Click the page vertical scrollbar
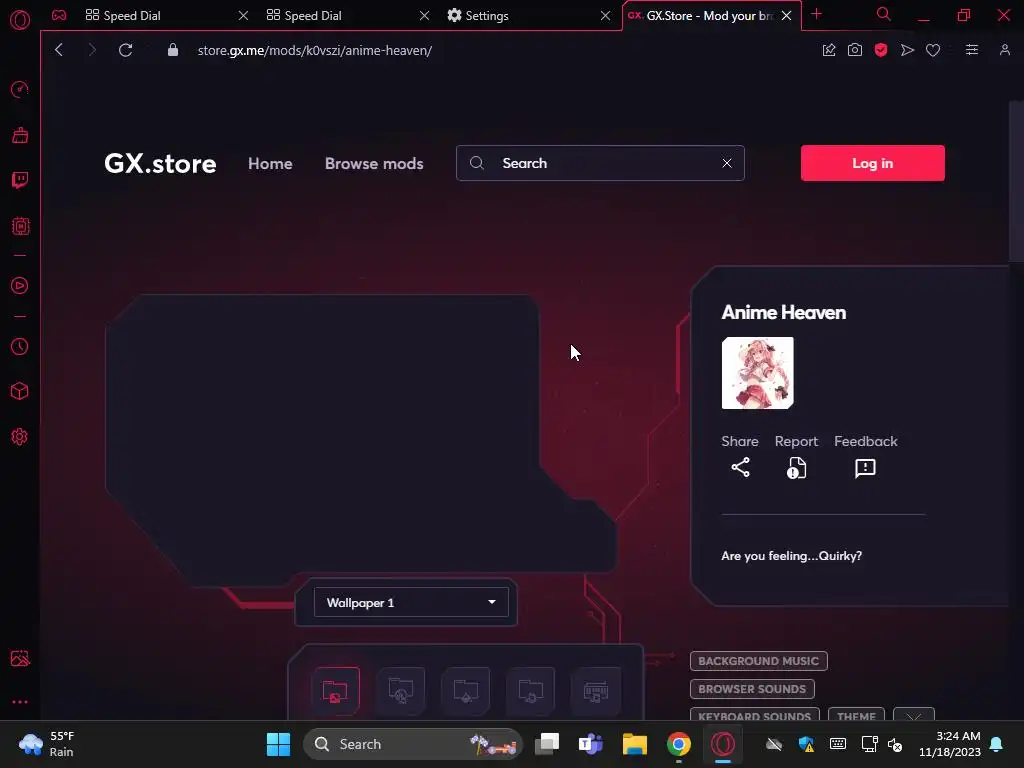Screen dimensions: 1024x768 [1016, 182]
